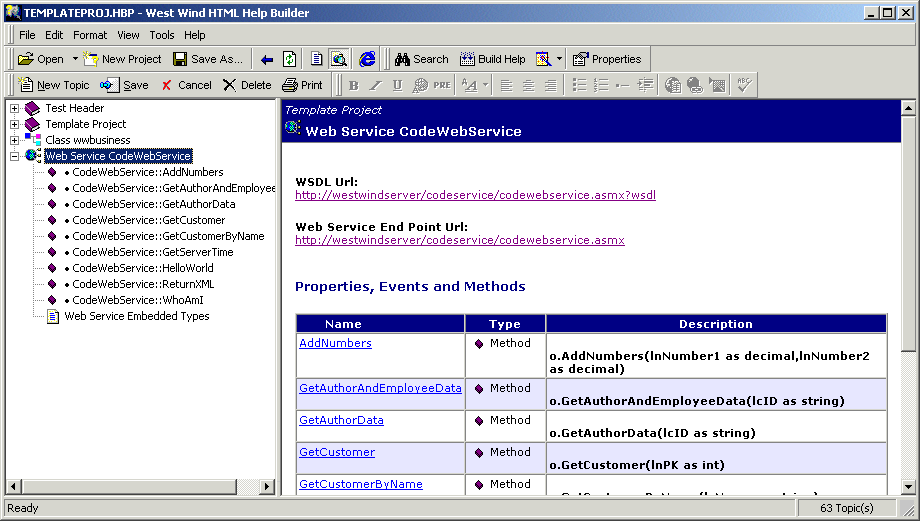Insert an image icon
The height and width of the screenshot is (521, 920).
point(717,86)
